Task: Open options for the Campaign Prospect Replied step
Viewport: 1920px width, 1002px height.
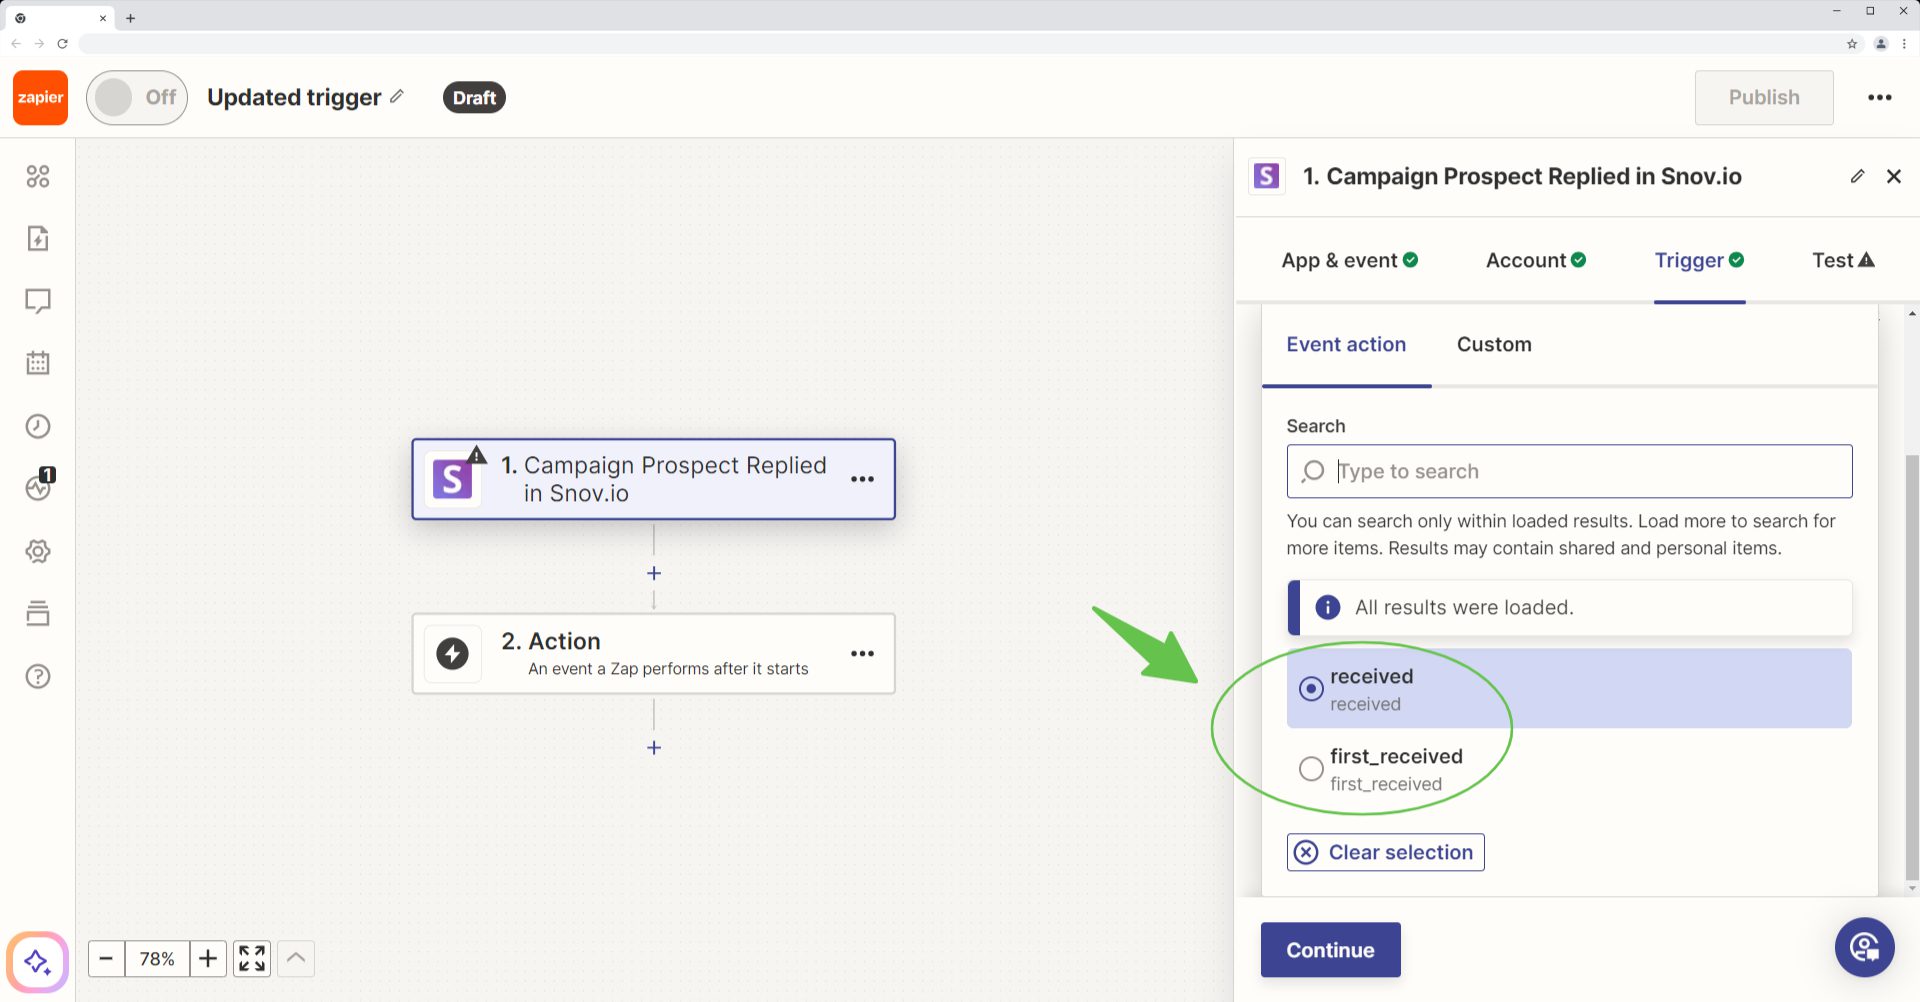Action: (862, 479)
